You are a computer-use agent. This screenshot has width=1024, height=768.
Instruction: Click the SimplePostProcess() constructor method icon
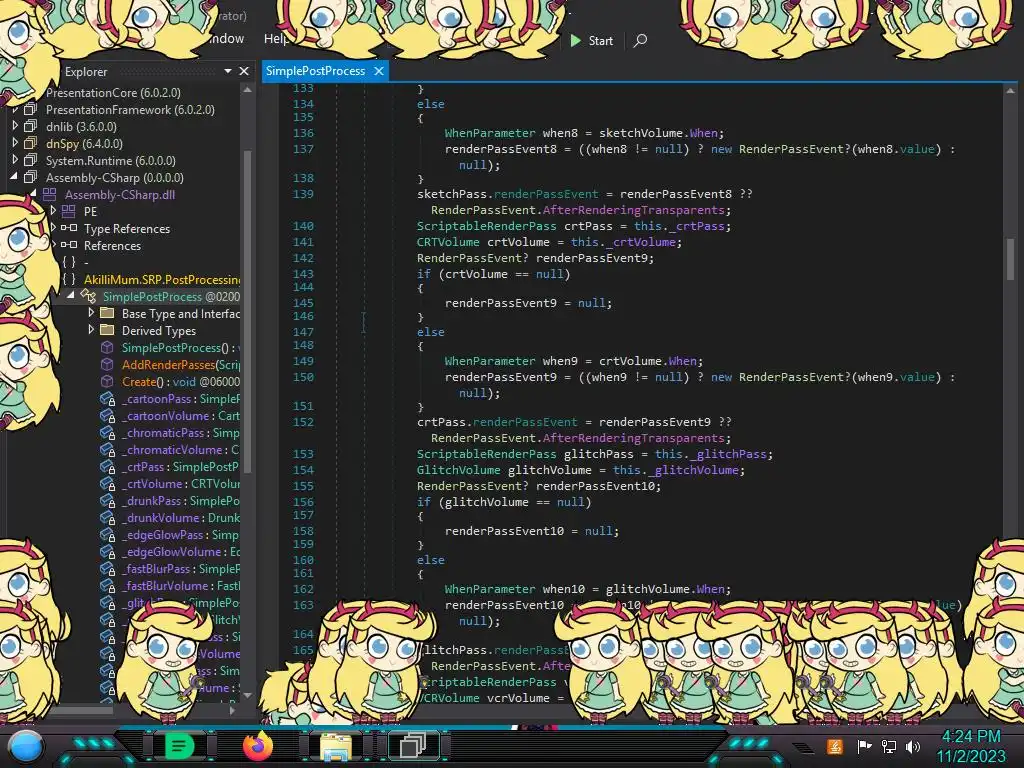point(107,347)
